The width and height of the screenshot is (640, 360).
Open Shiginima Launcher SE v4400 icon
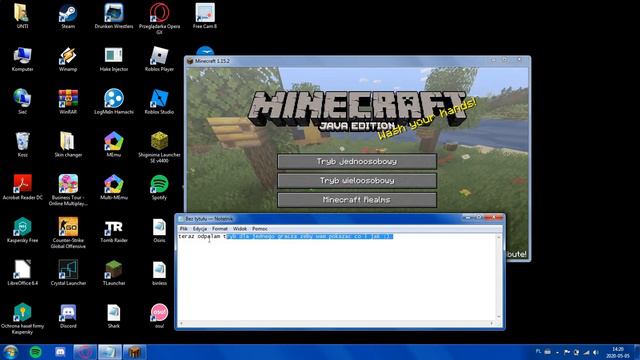[x=159, y=147]
